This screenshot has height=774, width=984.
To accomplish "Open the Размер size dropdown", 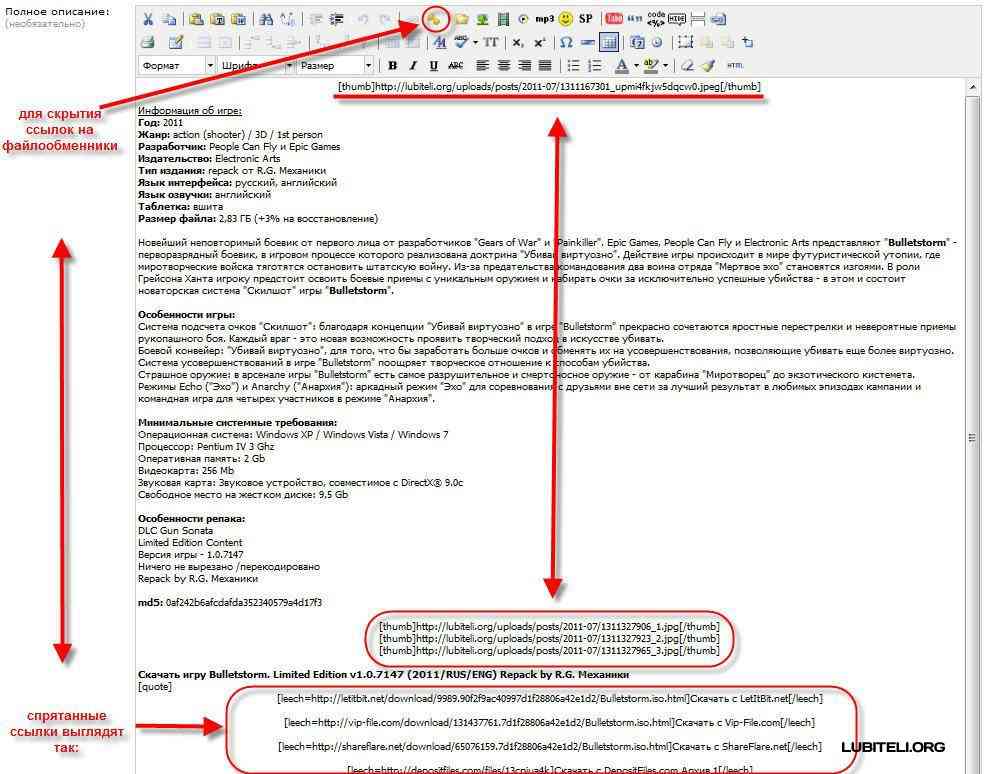I will click(335, 65).
